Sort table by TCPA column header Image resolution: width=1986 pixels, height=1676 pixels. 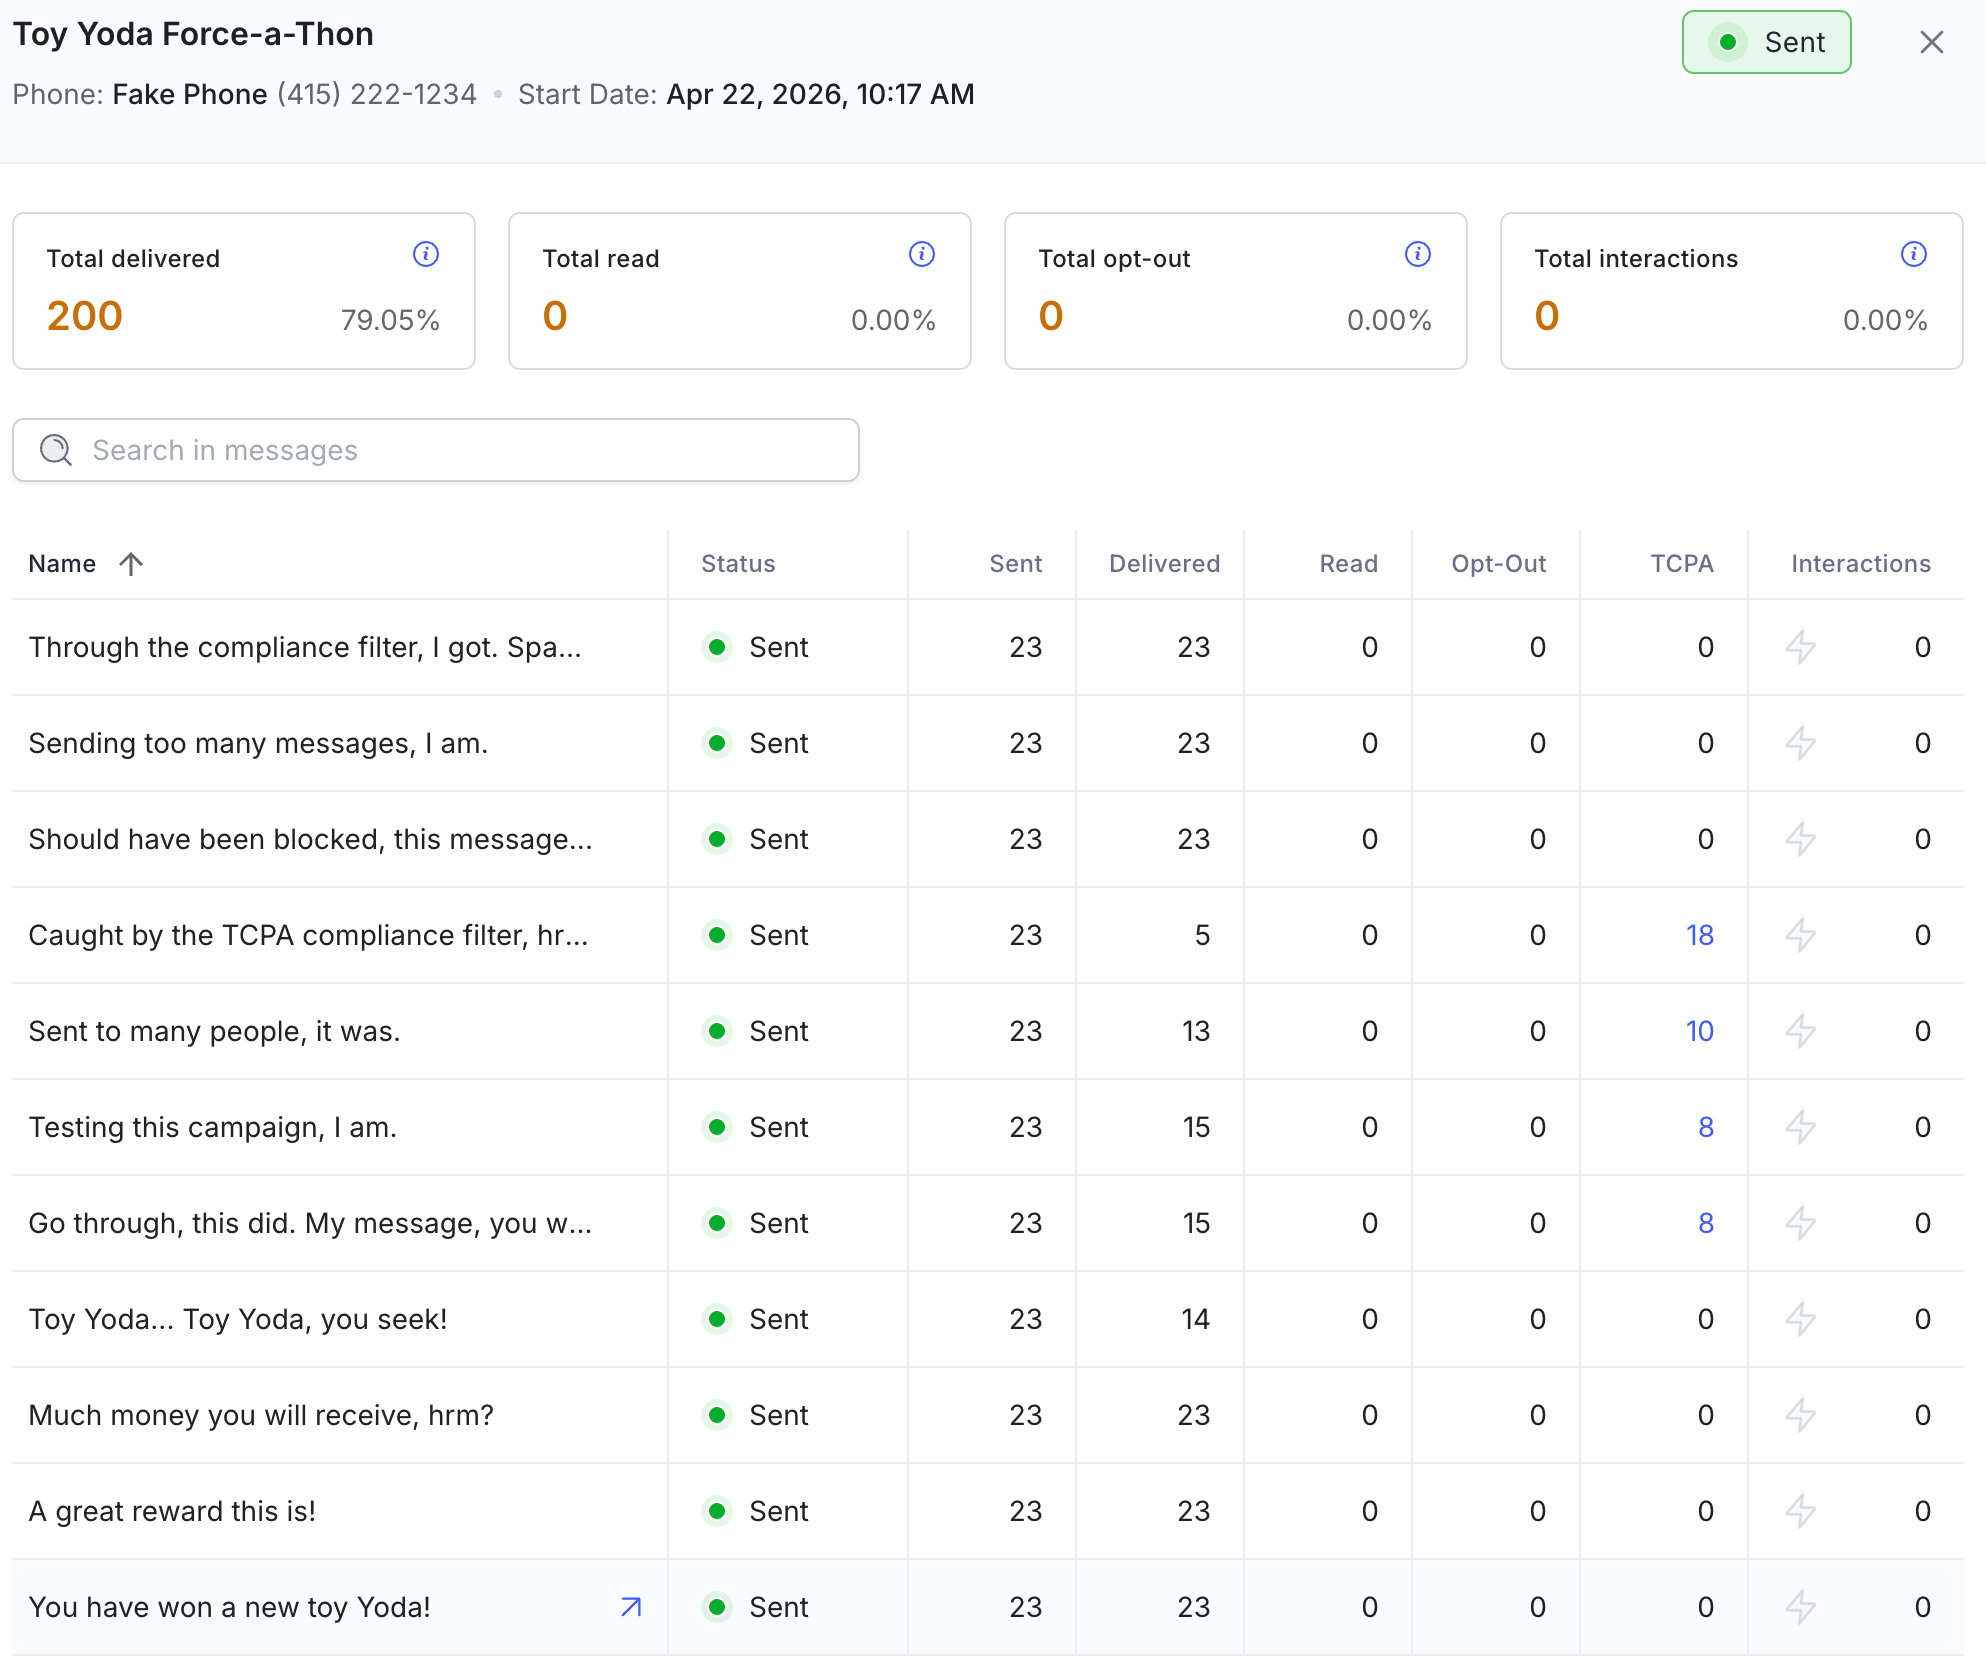coord(1682,564)
